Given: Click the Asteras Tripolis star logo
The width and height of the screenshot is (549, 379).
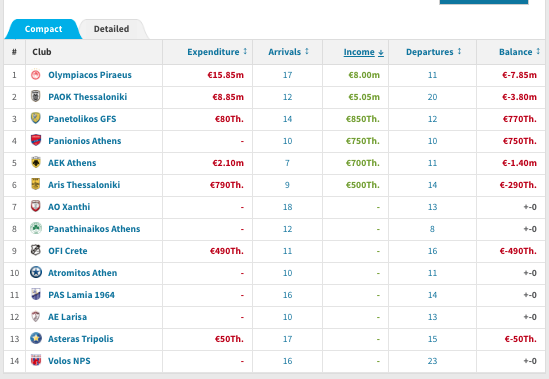Looking at the screenshot, I should [36, 338].
